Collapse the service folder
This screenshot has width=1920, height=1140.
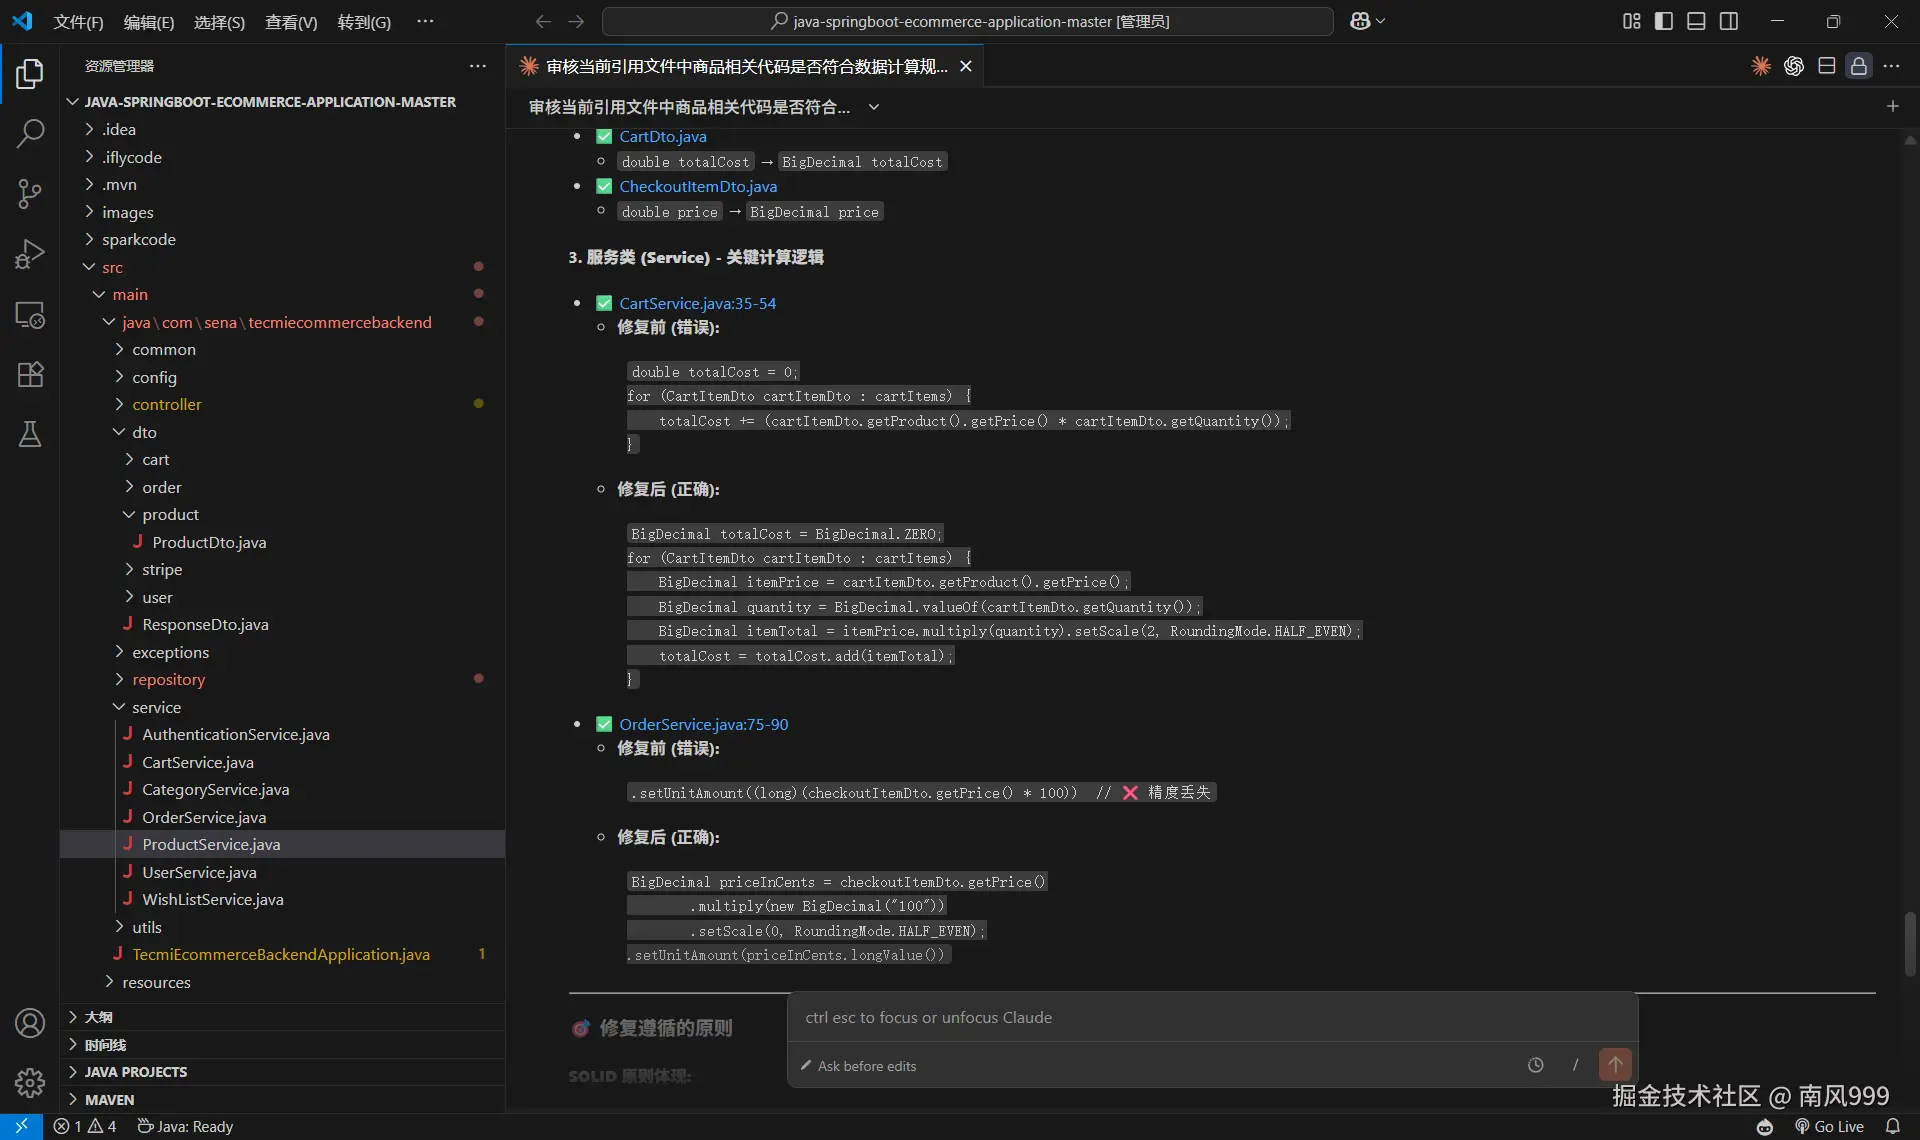pos(156,707)
